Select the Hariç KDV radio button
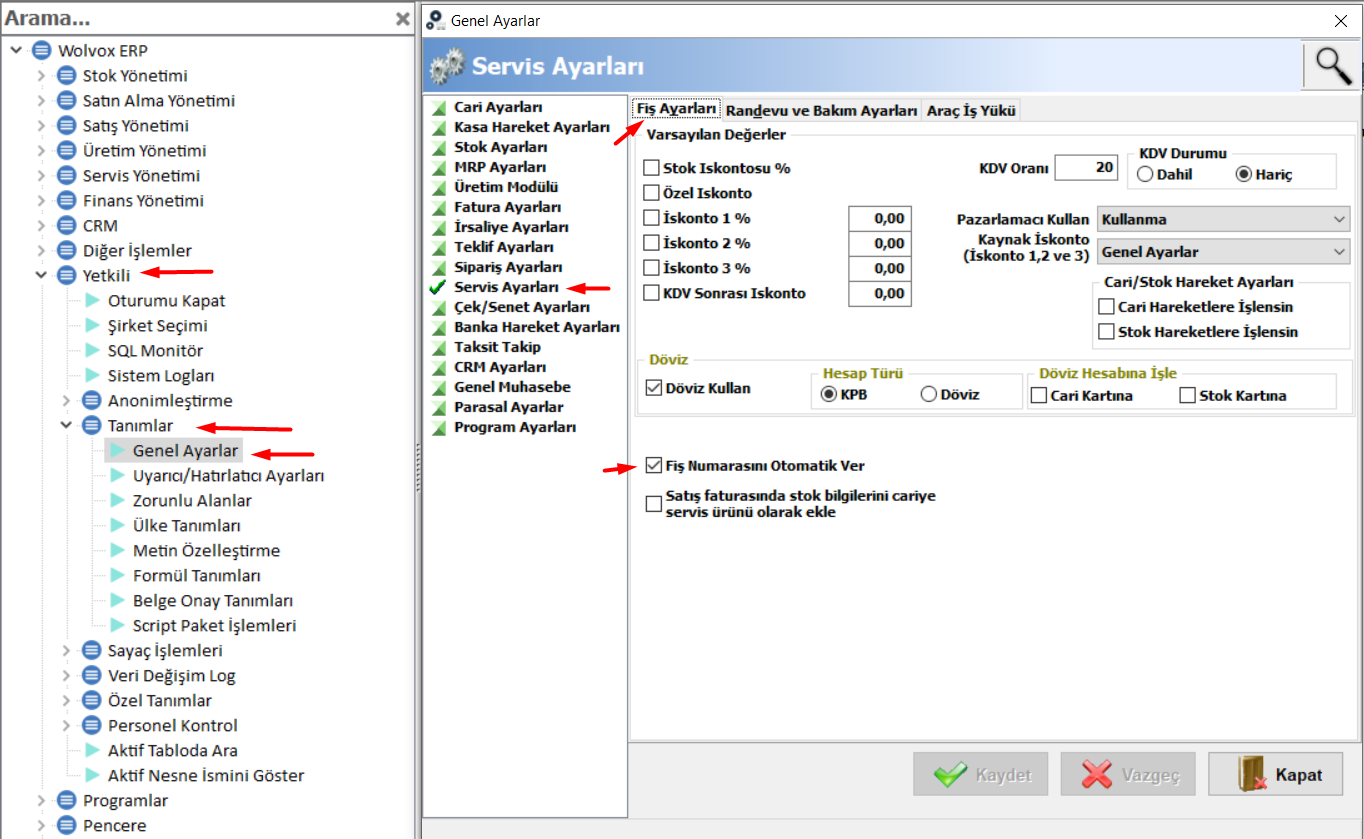The image size is (1364, 839). click(1245, 174)
